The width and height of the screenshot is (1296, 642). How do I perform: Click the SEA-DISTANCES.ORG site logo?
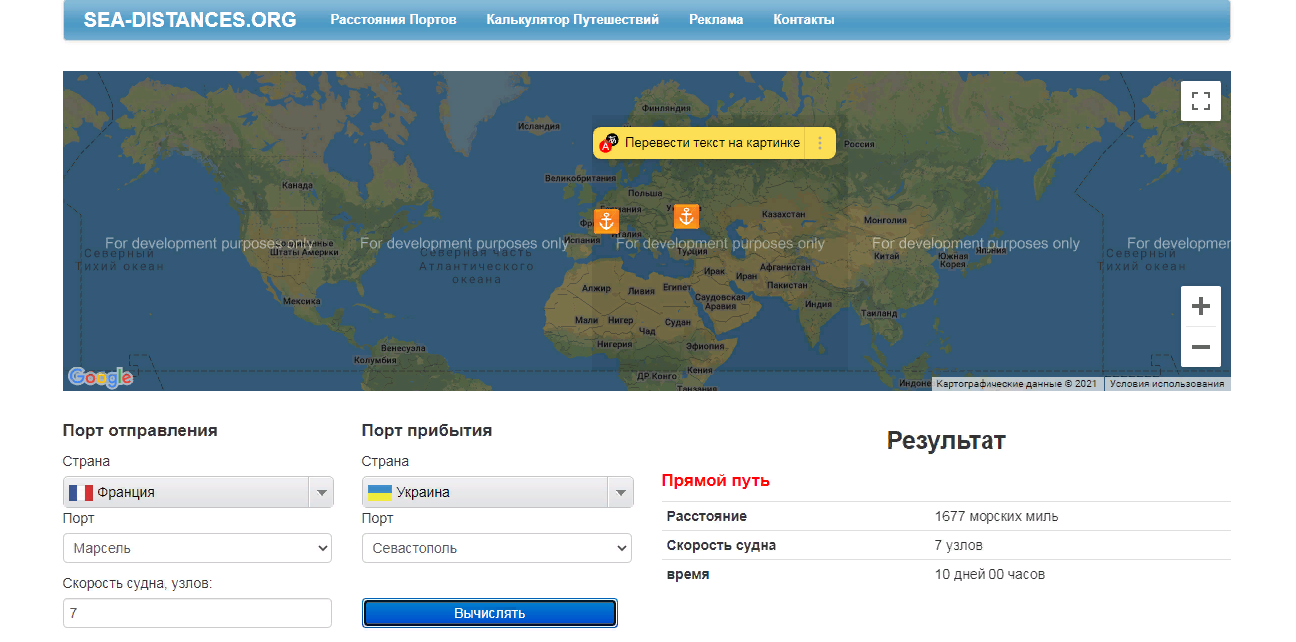point(190,20)
